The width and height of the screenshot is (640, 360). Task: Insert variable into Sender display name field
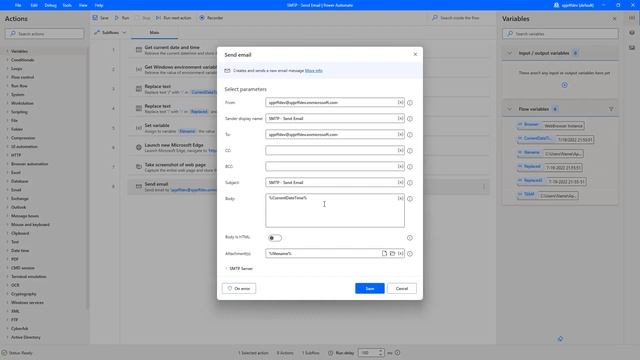tap(400, 118)
